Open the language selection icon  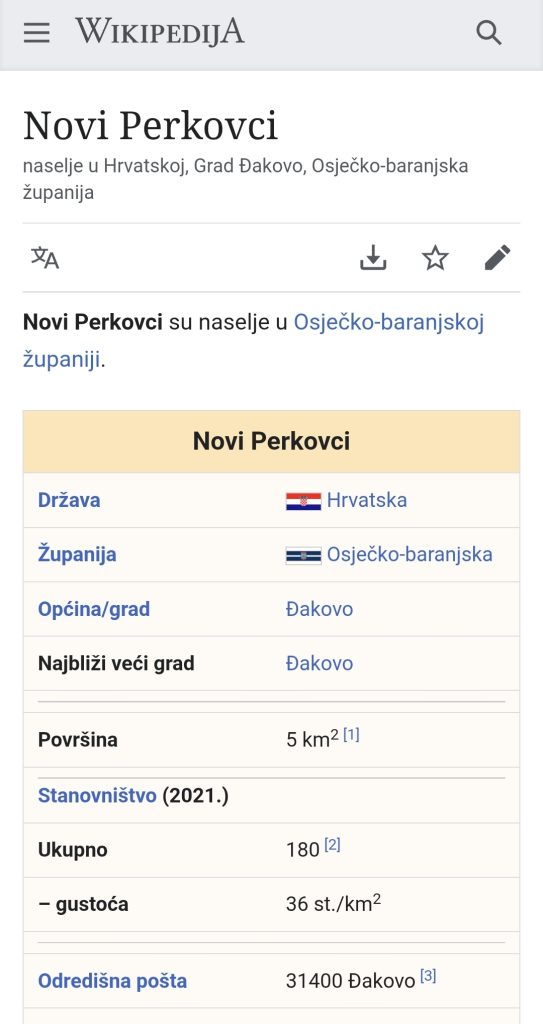45,258
